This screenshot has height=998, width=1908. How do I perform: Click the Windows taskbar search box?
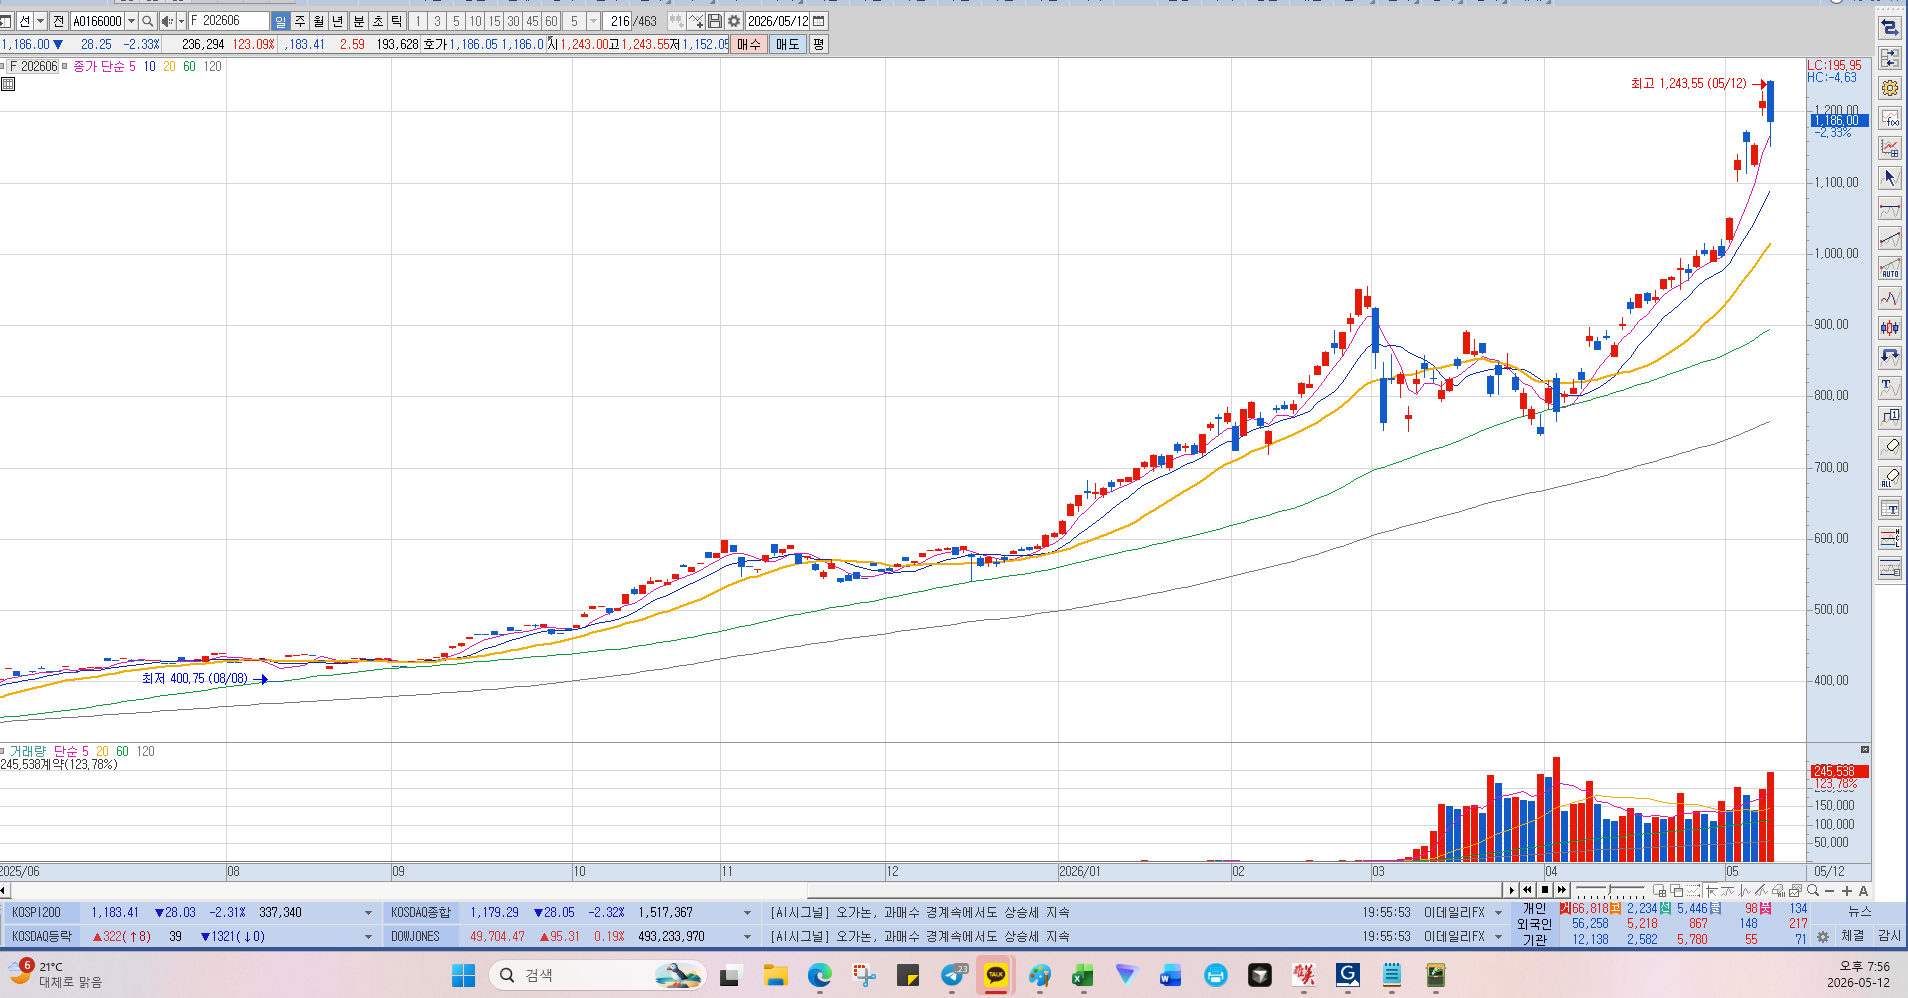(597, 975)
